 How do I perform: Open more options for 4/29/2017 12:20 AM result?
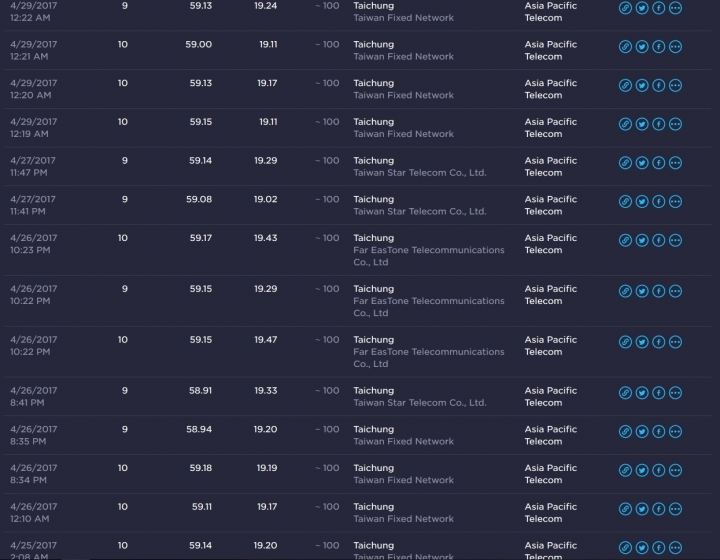(x=675, y=85)
